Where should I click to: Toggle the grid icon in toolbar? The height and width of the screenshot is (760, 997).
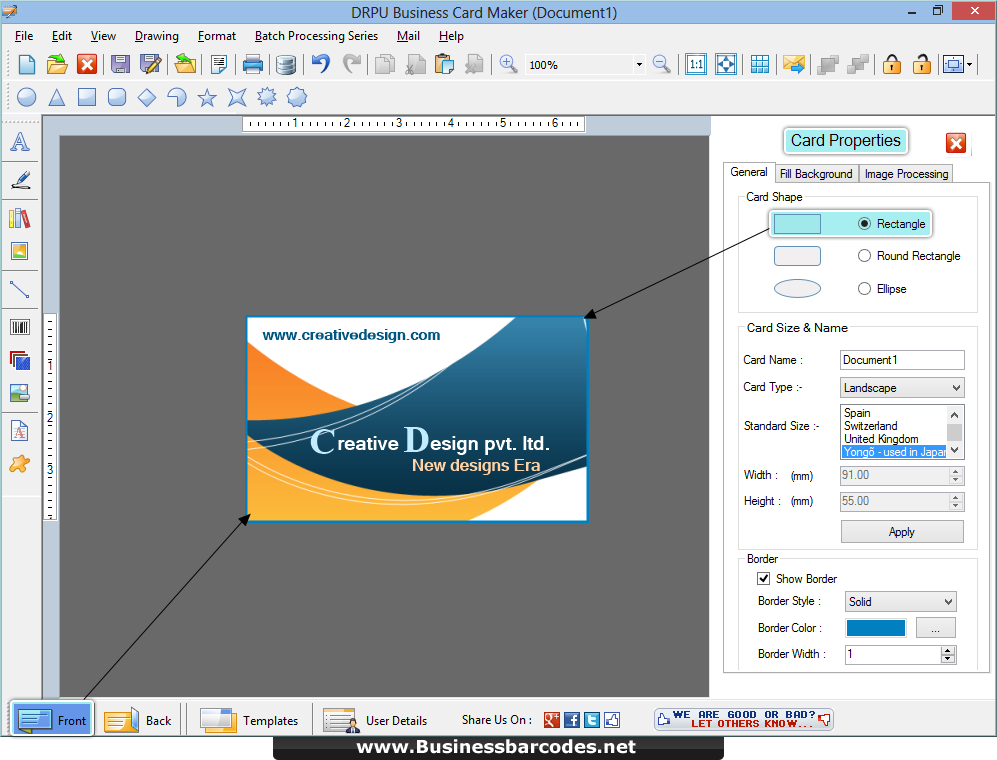(x=760, y=64)
